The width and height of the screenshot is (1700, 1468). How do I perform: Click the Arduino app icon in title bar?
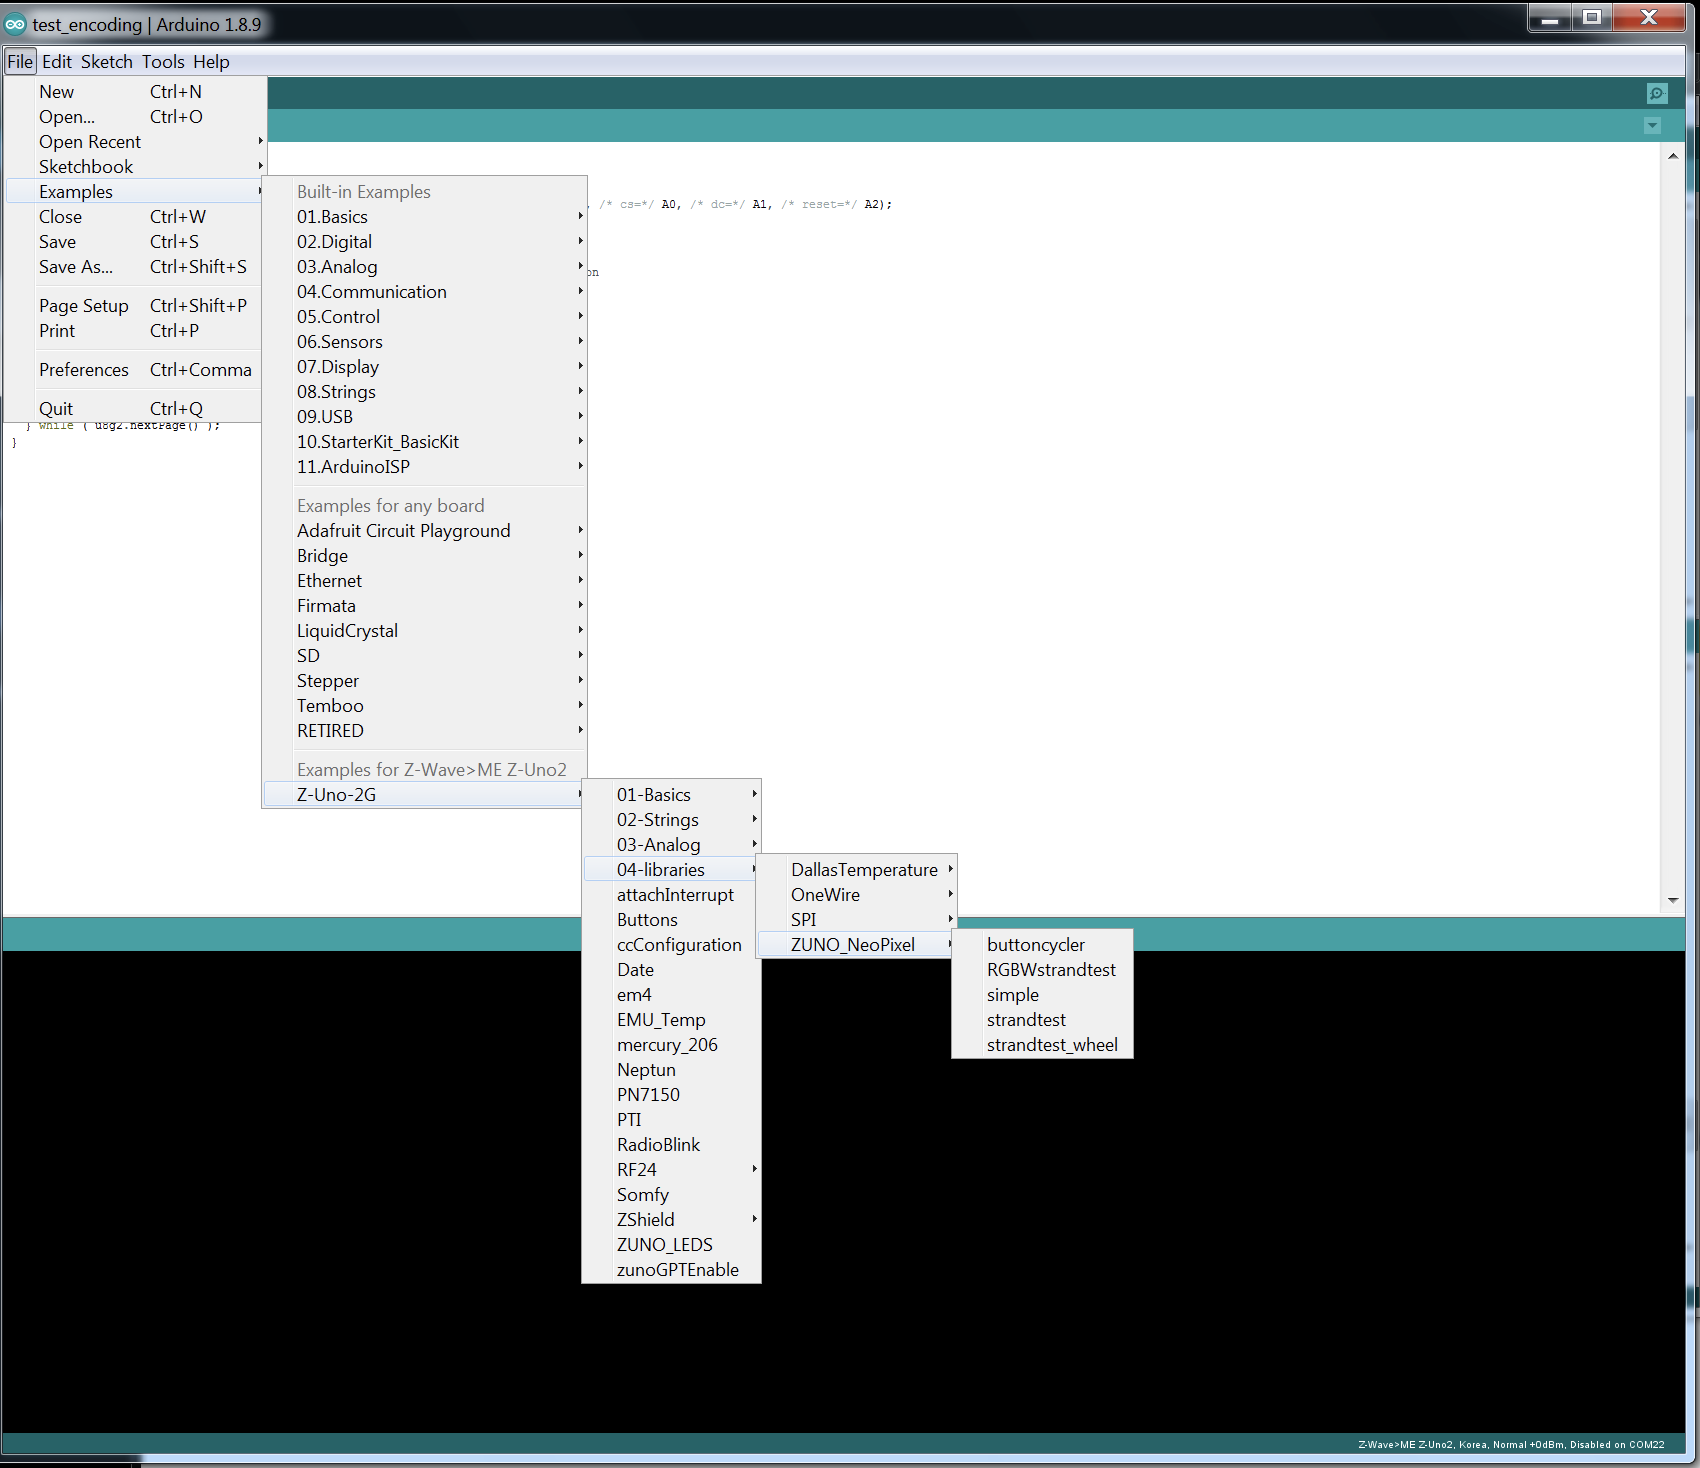(15, 24)
